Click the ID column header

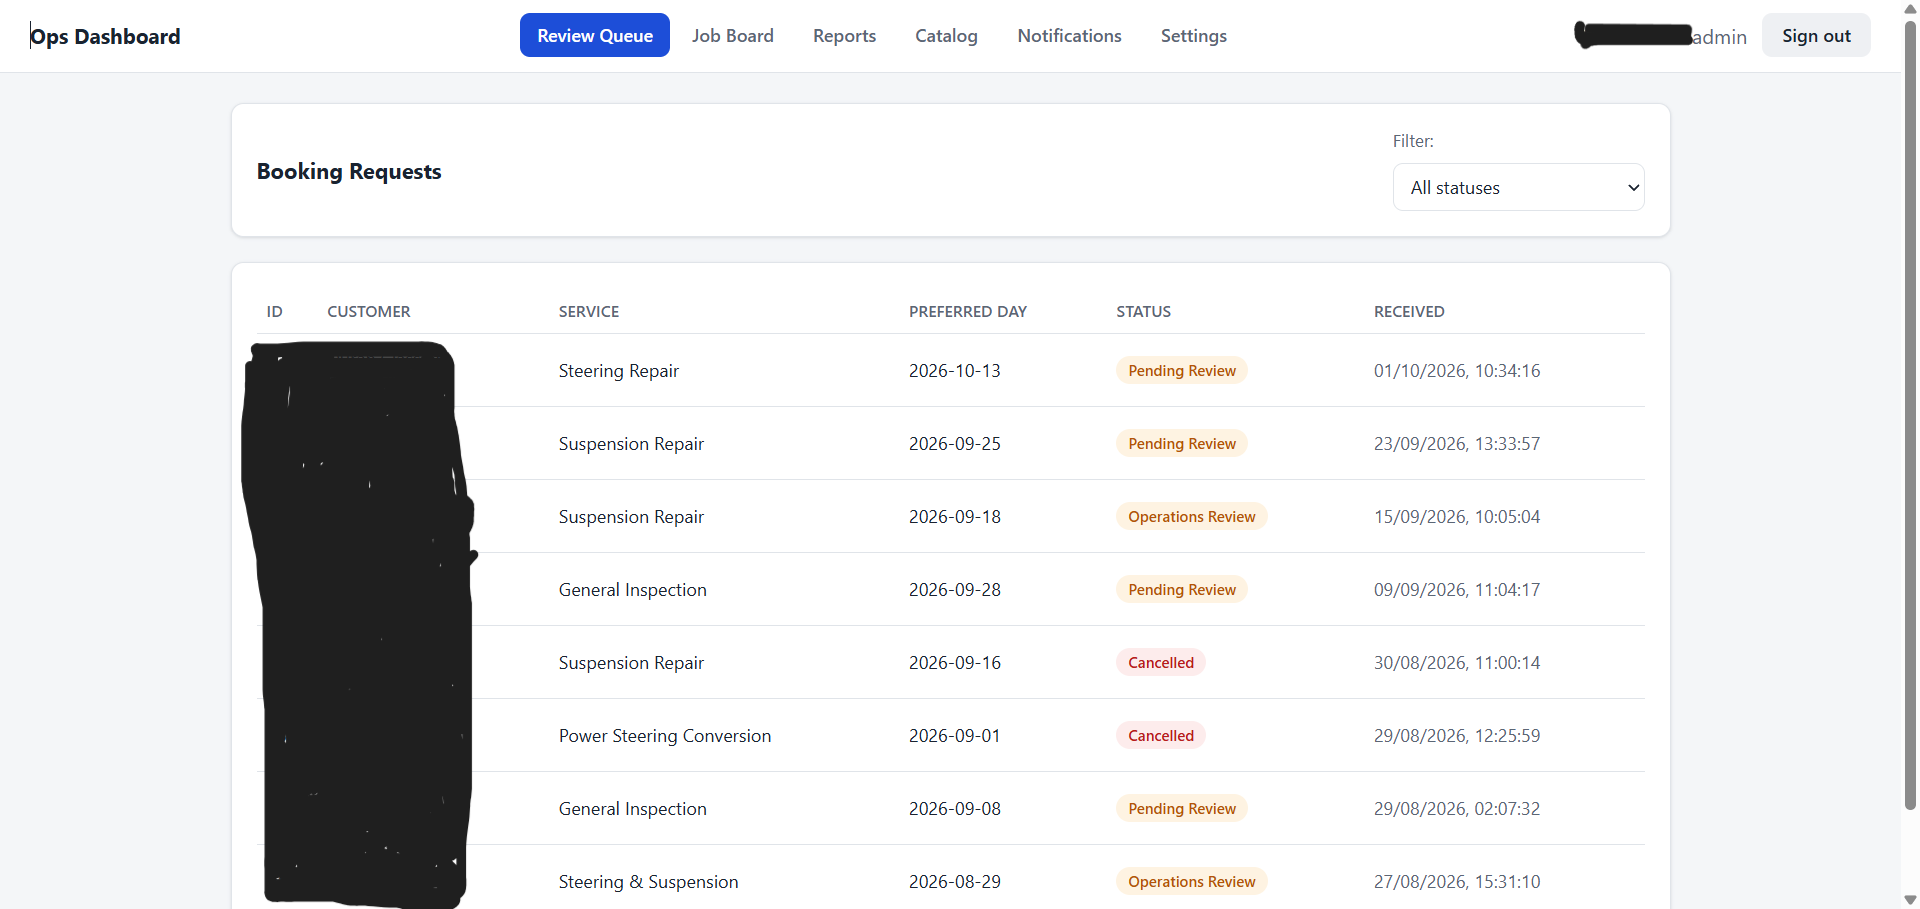(x=275, y=312)
